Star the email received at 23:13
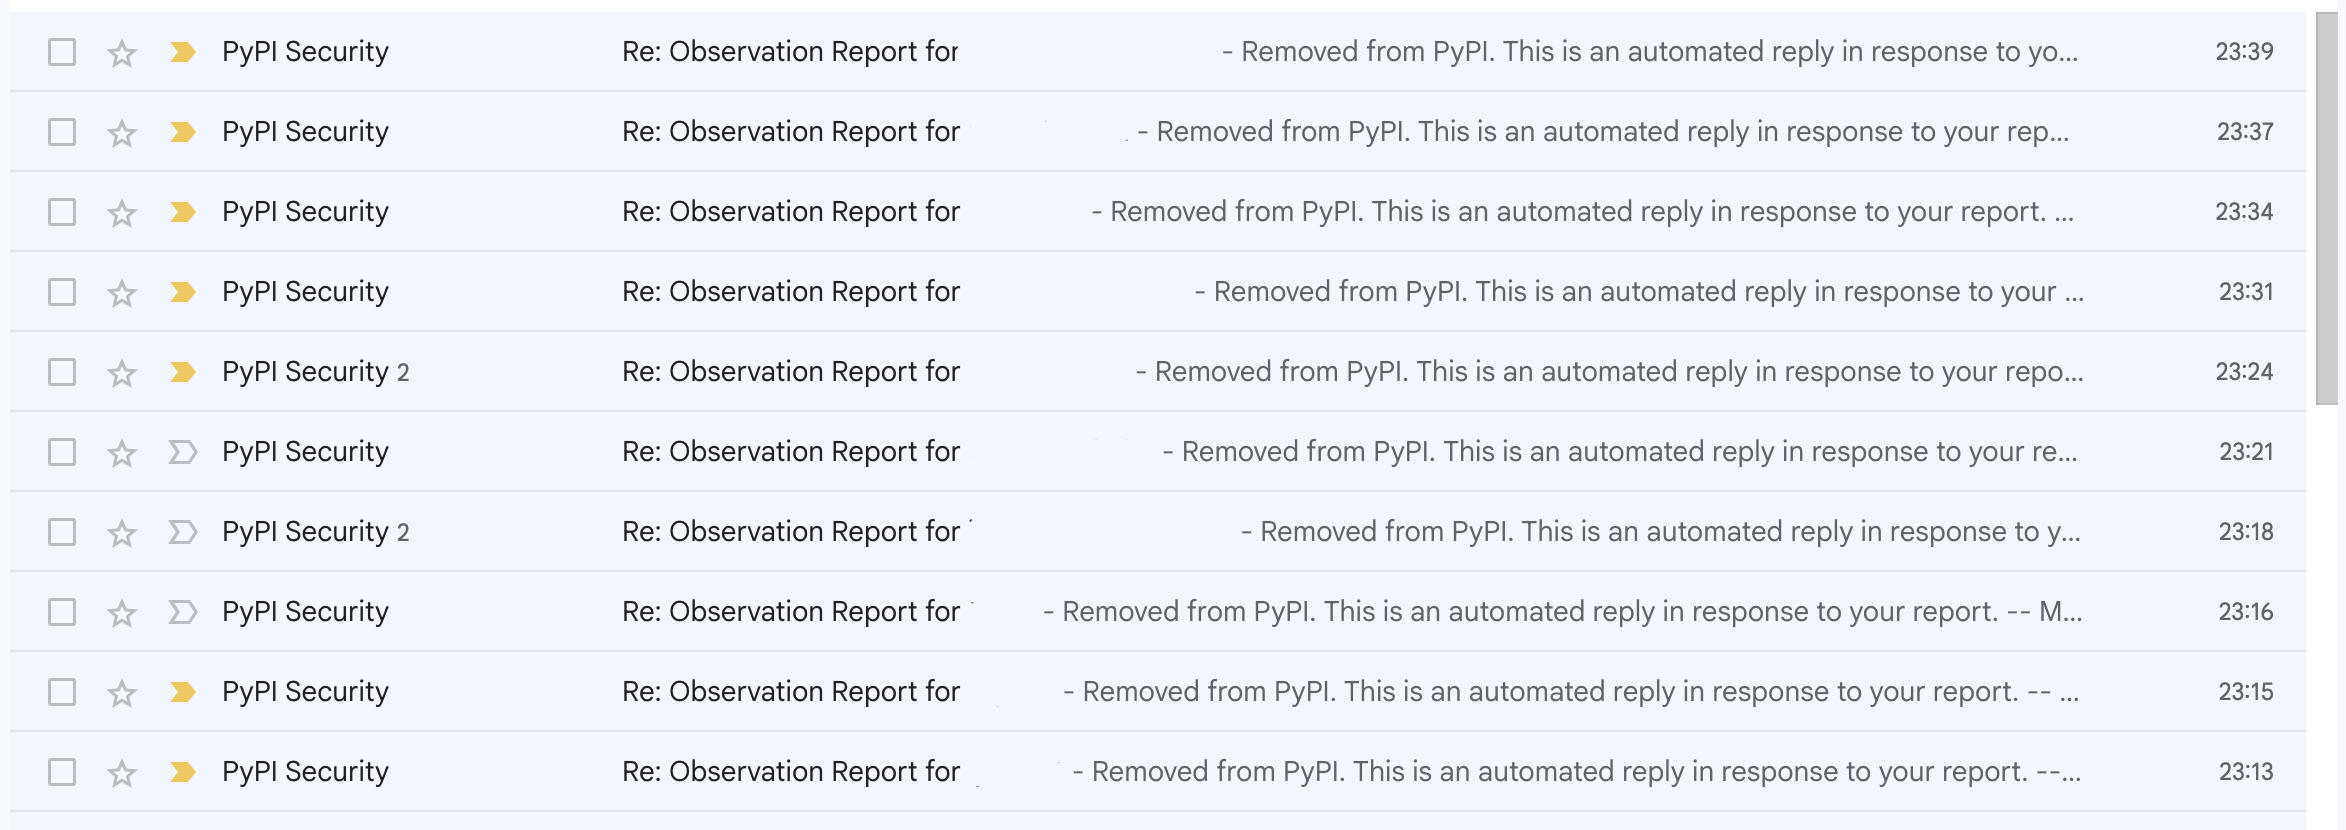Screen dimensions: 2346x830 (x=122, y=772)
